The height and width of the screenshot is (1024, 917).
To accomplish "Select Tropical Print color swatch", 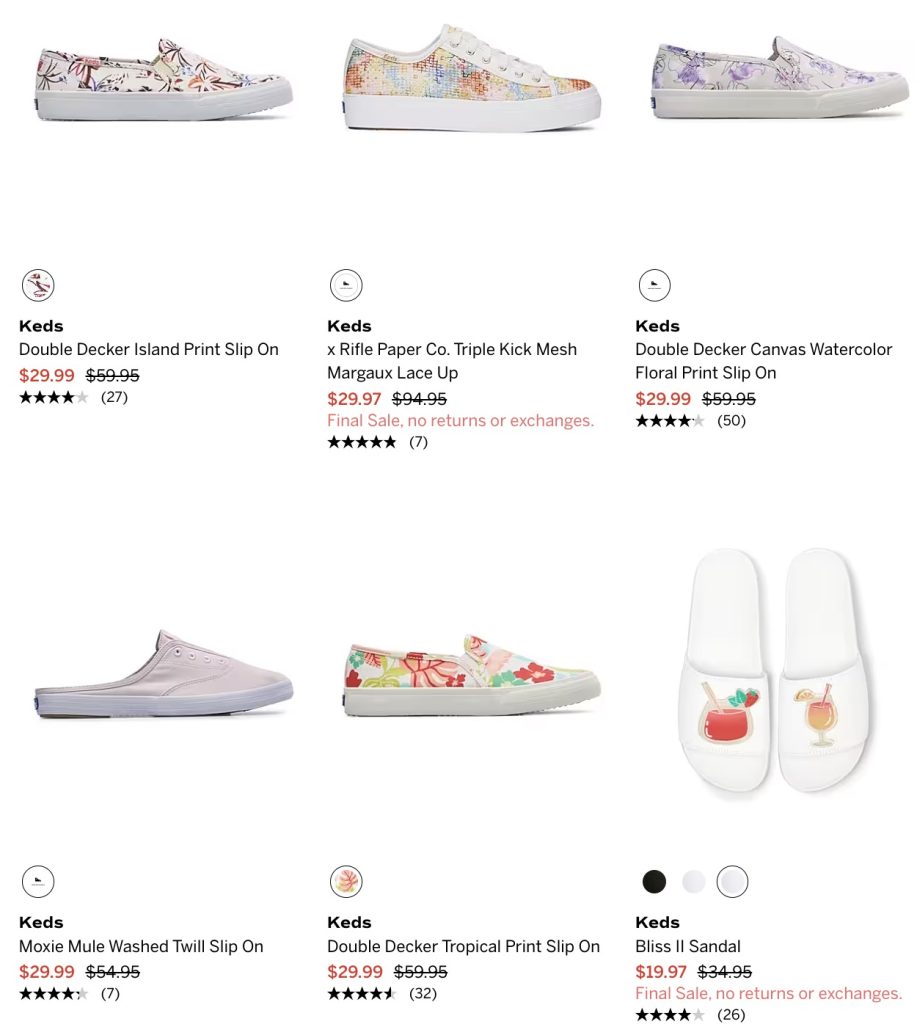I will (346, 882).
